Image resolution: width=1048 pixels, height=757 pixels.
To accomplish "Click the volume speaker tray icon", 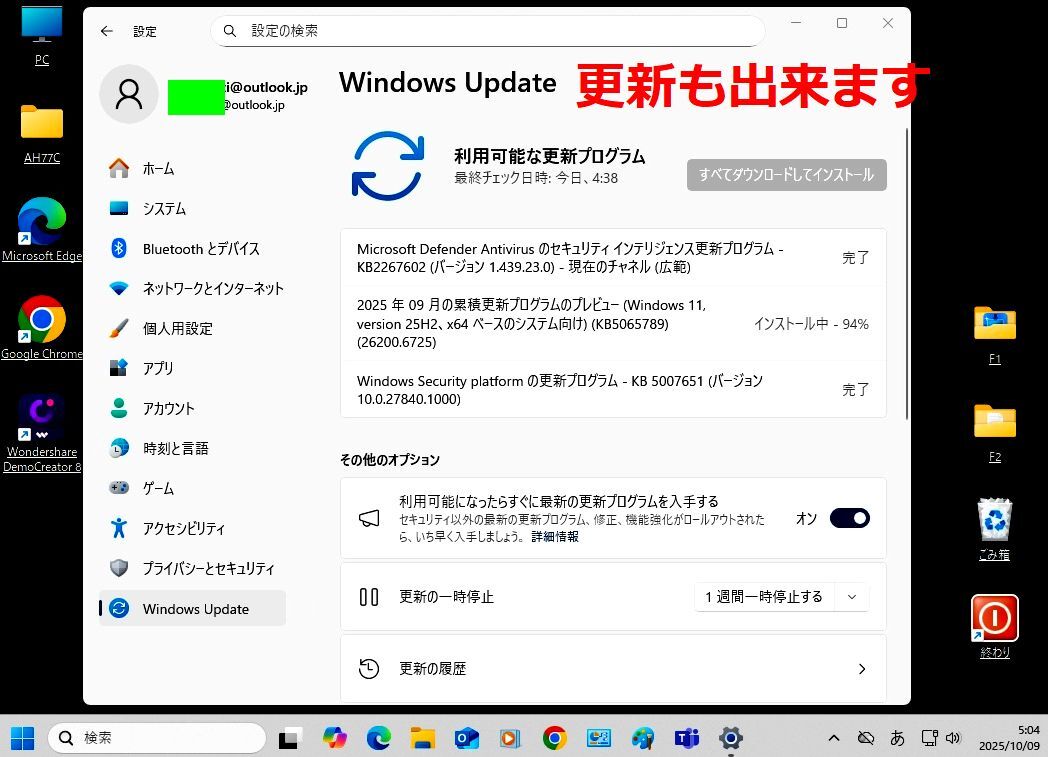I will pyautogui.click(x=953, y=738).
